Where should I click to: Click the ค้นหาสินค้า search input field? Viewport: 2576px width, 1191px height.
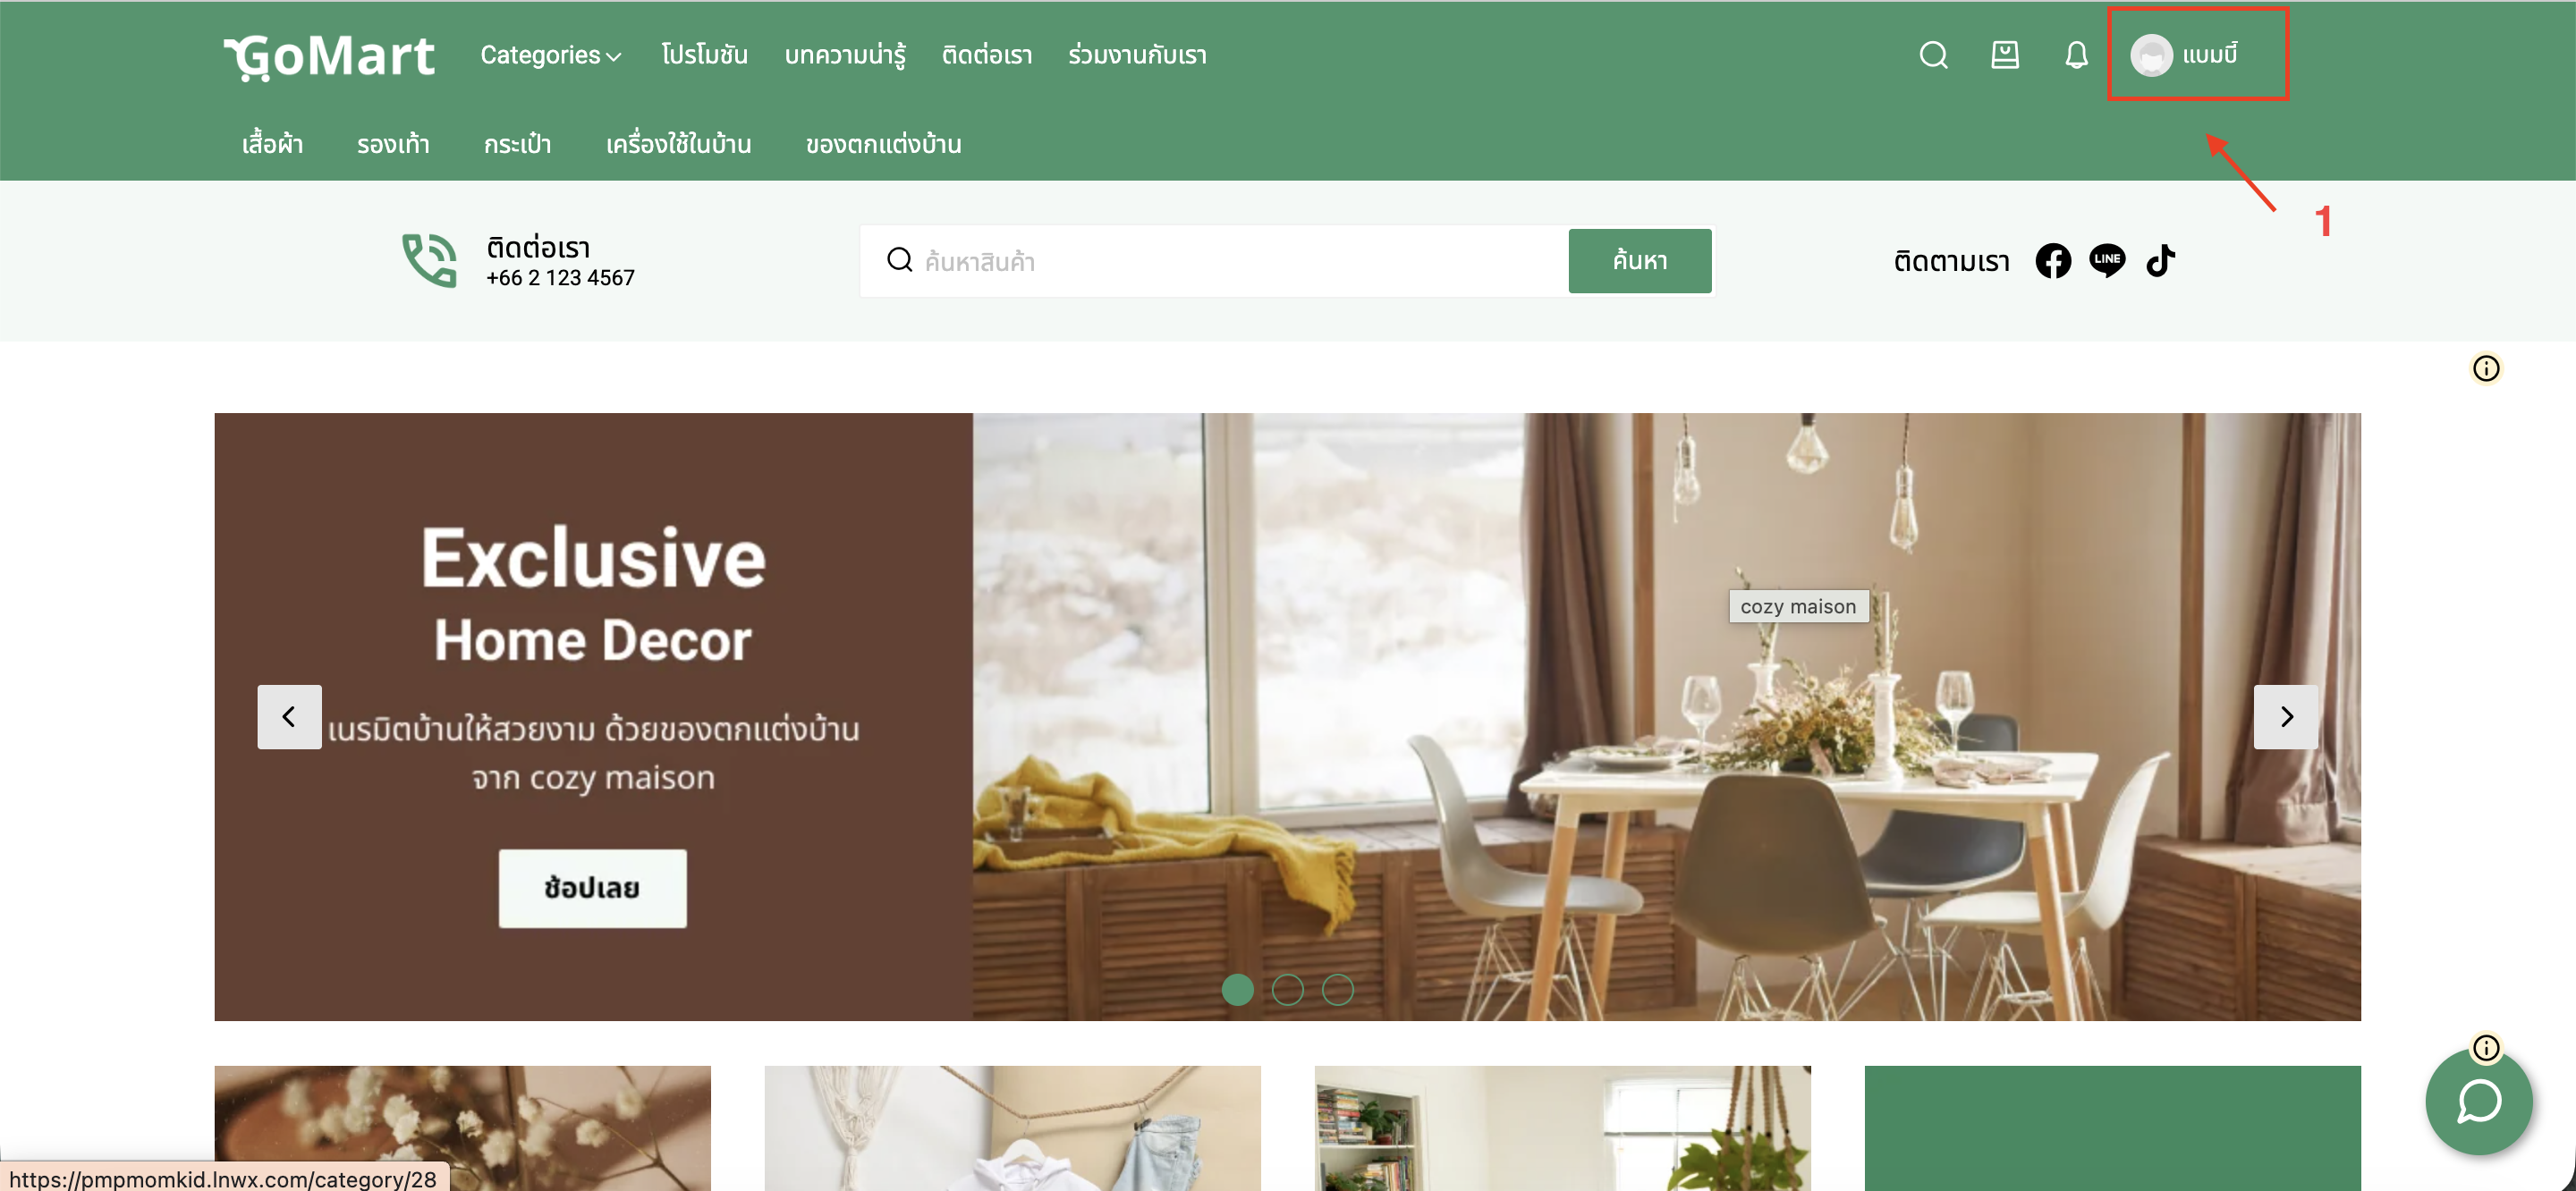pos(1213,261)
